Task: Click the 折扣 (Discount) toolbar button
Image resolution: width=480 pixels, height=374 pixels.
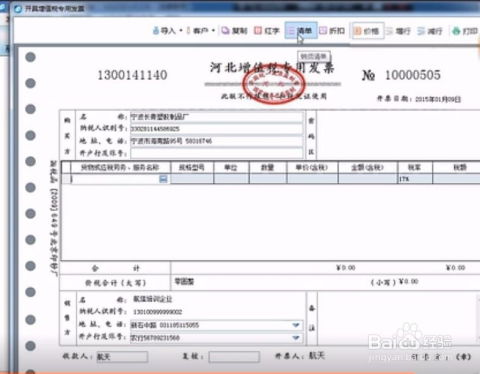Action: pyautogui.click(x=332, y=31)
